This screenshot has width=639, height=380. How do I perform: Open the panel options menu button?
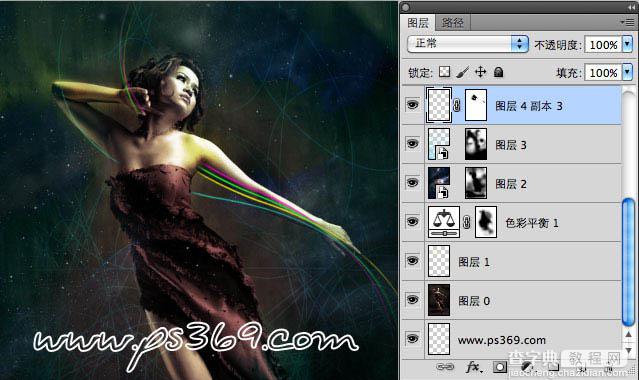pyautogui.click(x=627, y=22)
